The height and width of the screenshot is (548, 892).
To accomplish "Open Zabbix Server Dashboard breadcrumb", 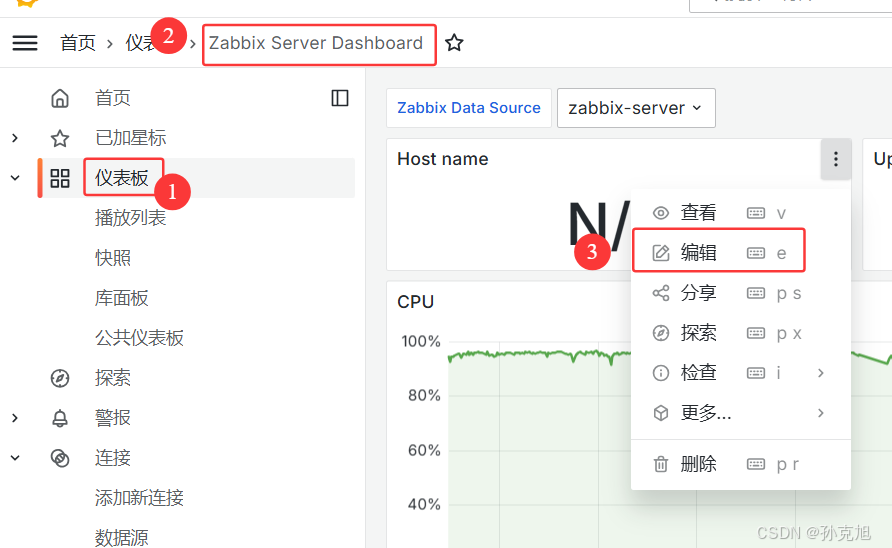I will coord(316,43).
